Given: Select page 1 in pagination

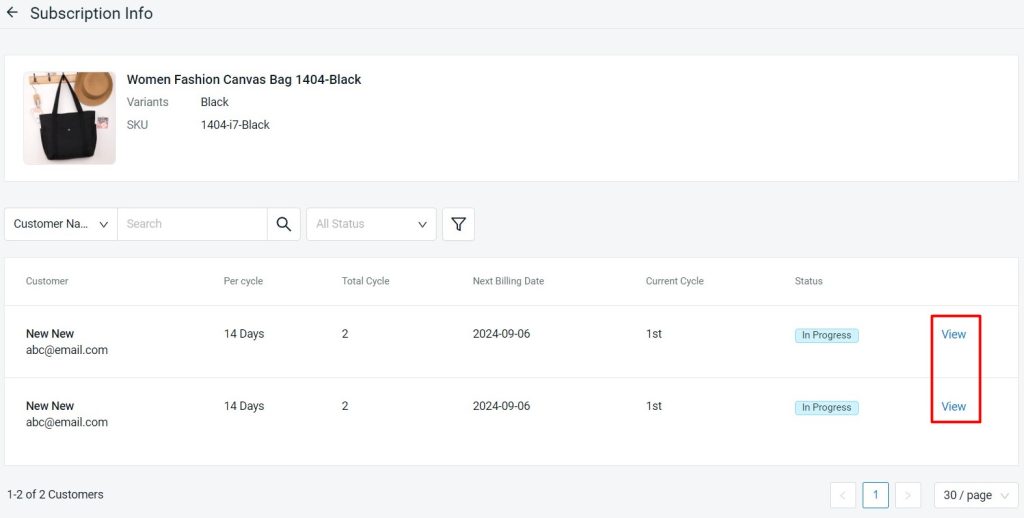Looking at the screenshot, I should [875, 495].
